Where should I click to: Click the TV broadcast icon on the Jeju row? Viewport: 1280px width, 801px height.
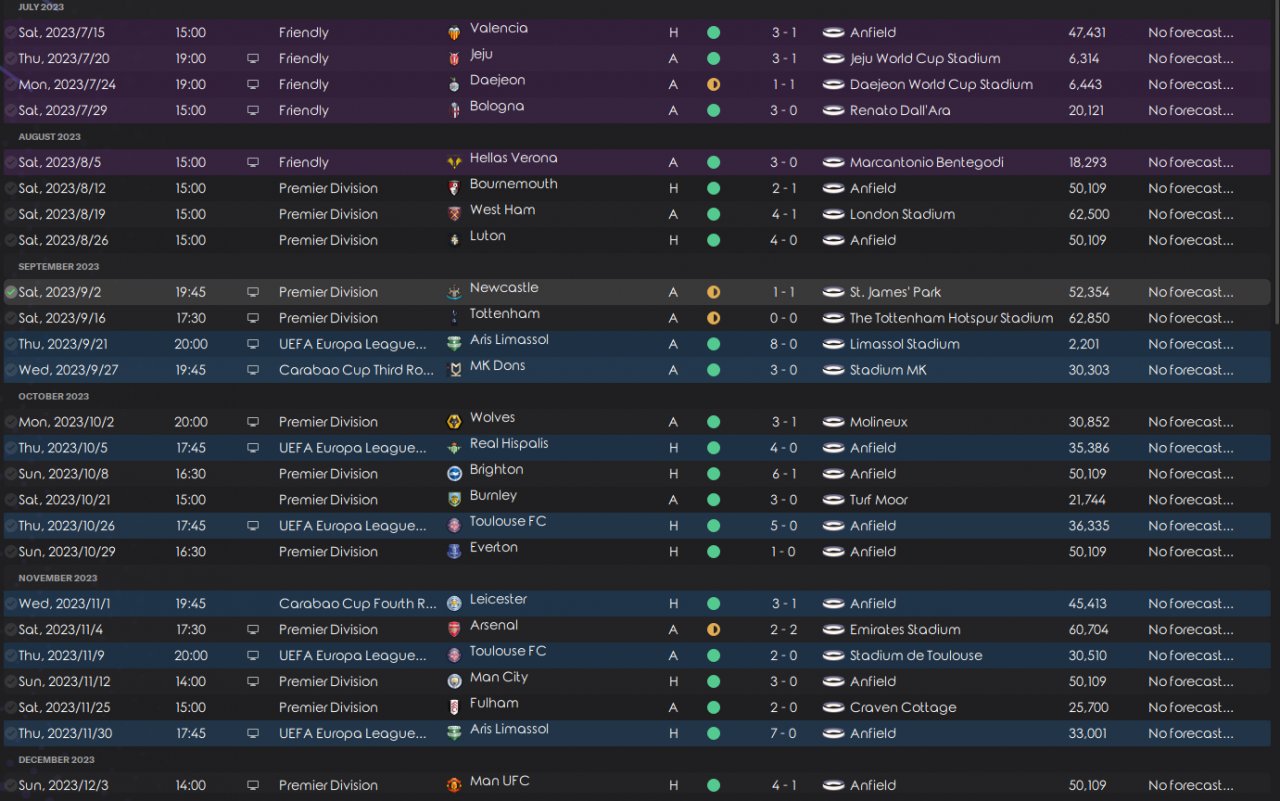[x=253, y=59]
